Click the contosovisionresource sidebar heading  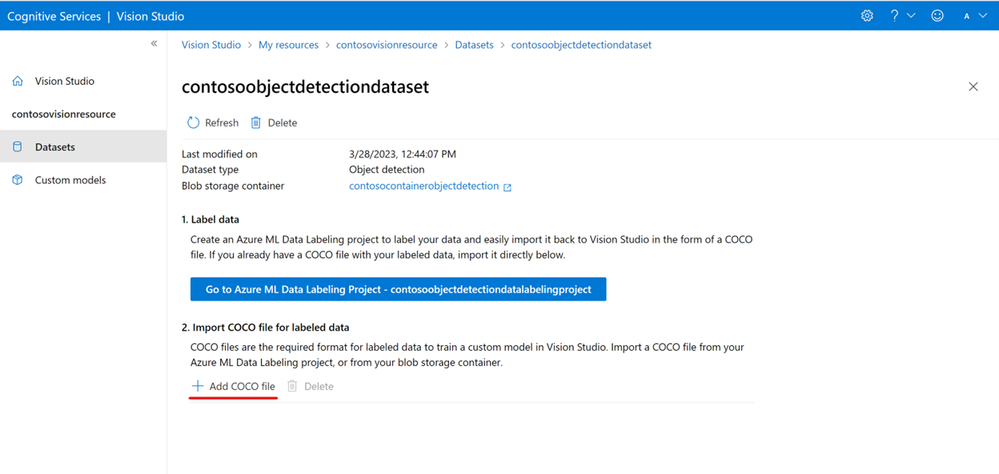tap(64, 115)
